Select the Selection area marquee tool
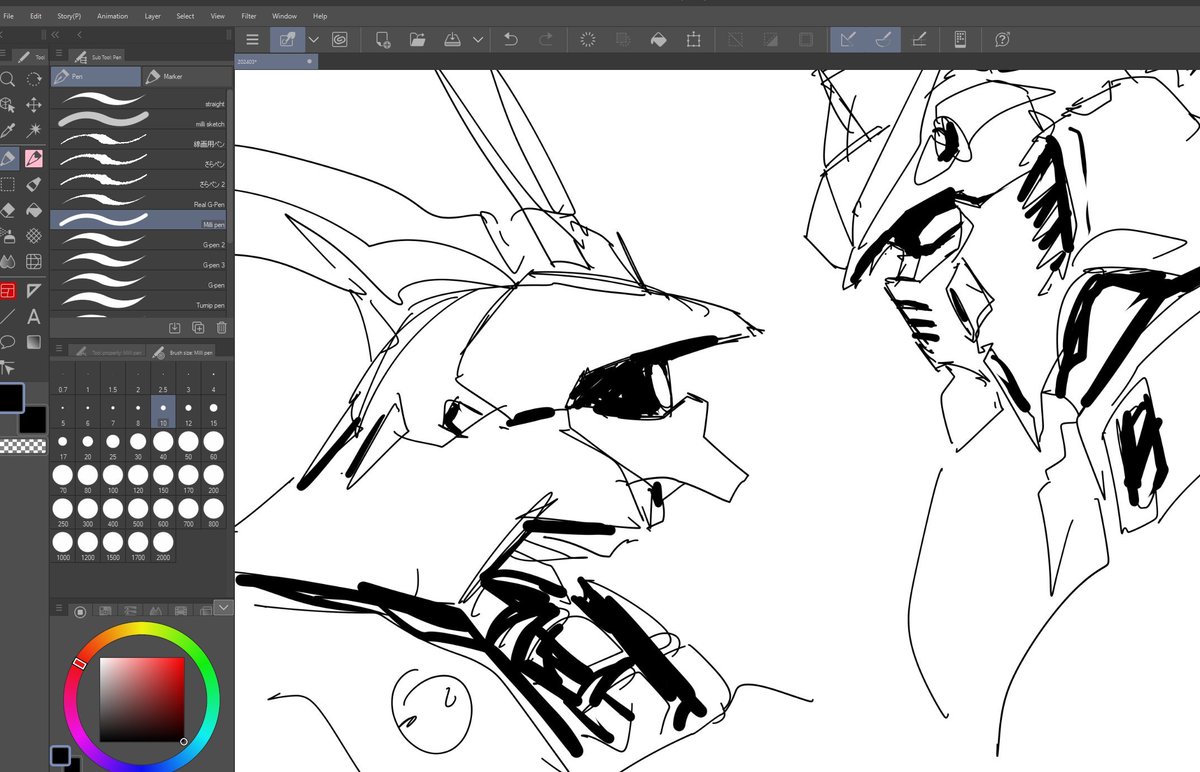Viewport: 1200px width, 772px height. (x=7, y=184)
